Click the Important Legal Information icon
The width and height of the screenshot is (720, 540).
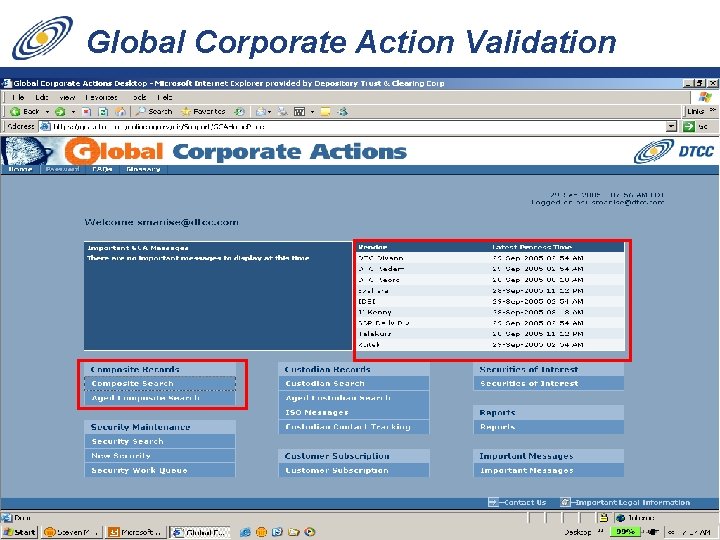[565, 502]
